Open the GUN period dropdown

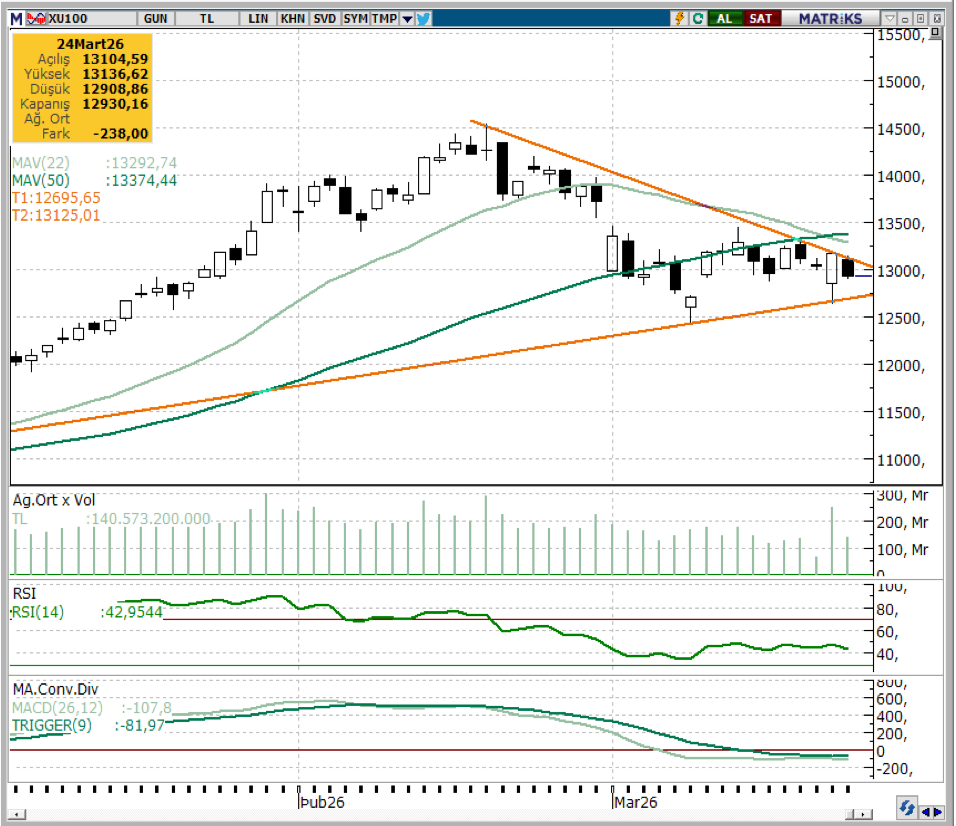pos(155,18)
